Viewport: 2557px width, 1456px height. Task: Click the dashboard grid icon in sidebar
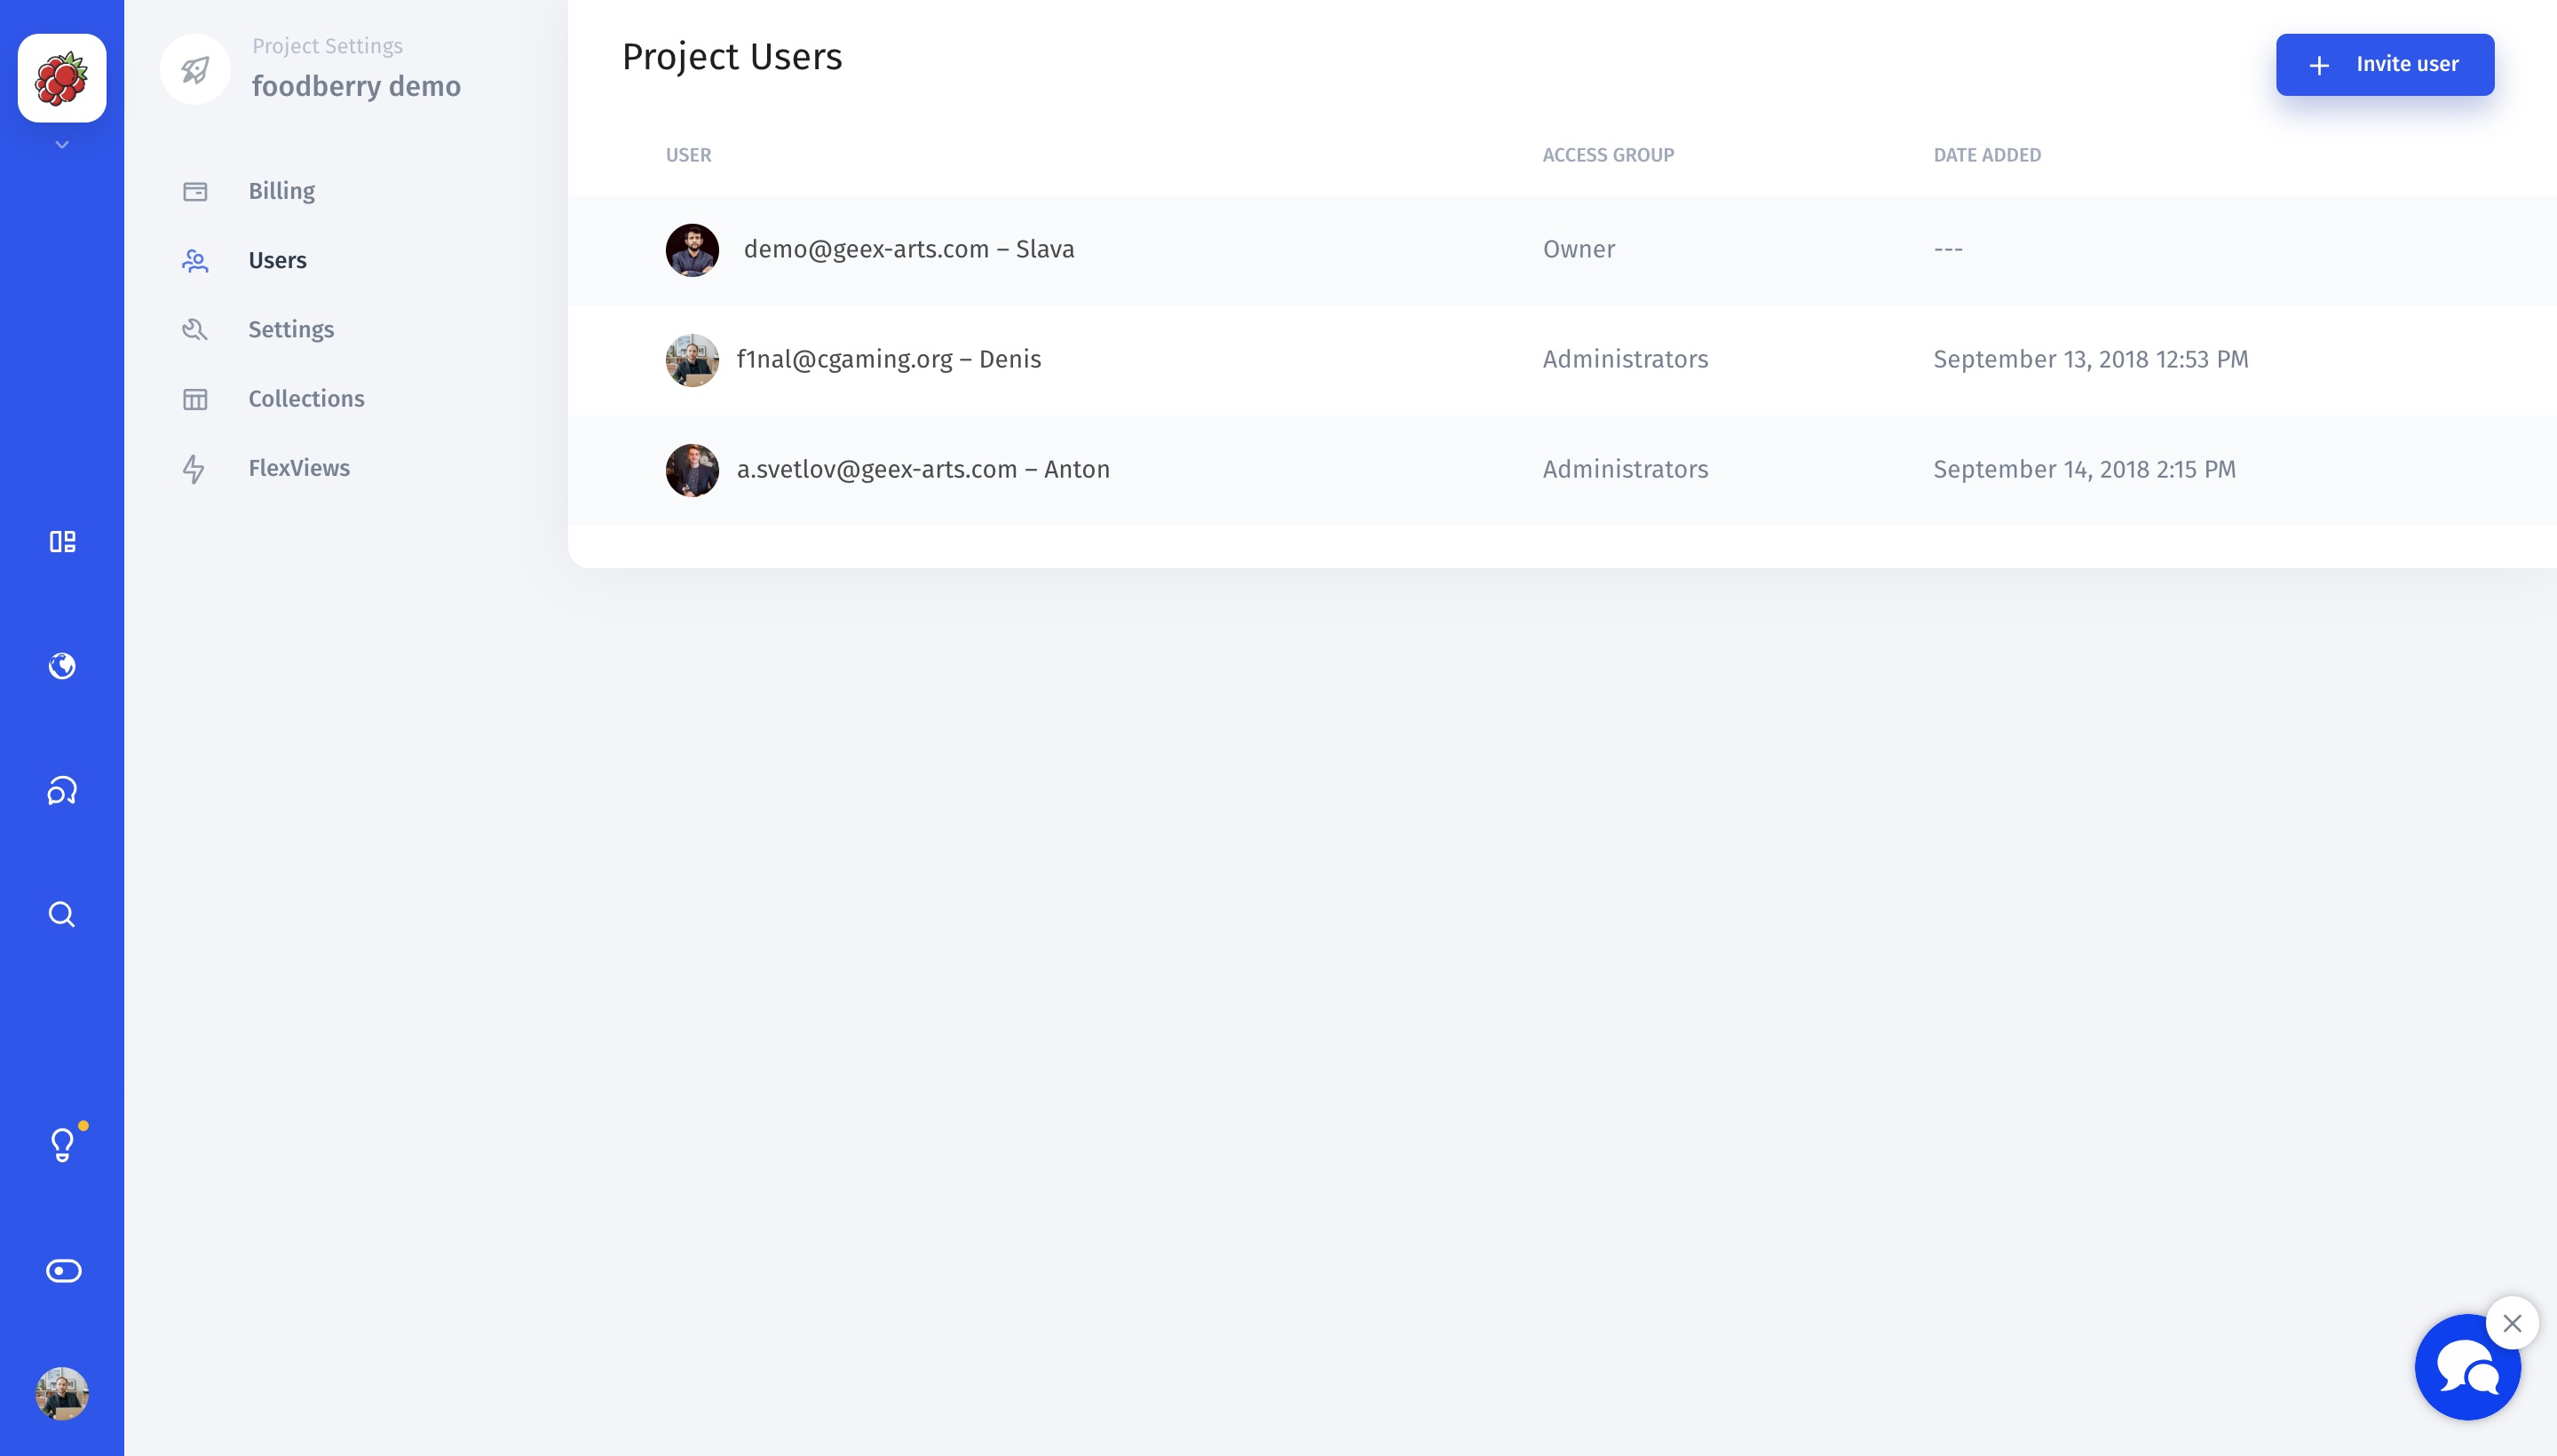61,541
